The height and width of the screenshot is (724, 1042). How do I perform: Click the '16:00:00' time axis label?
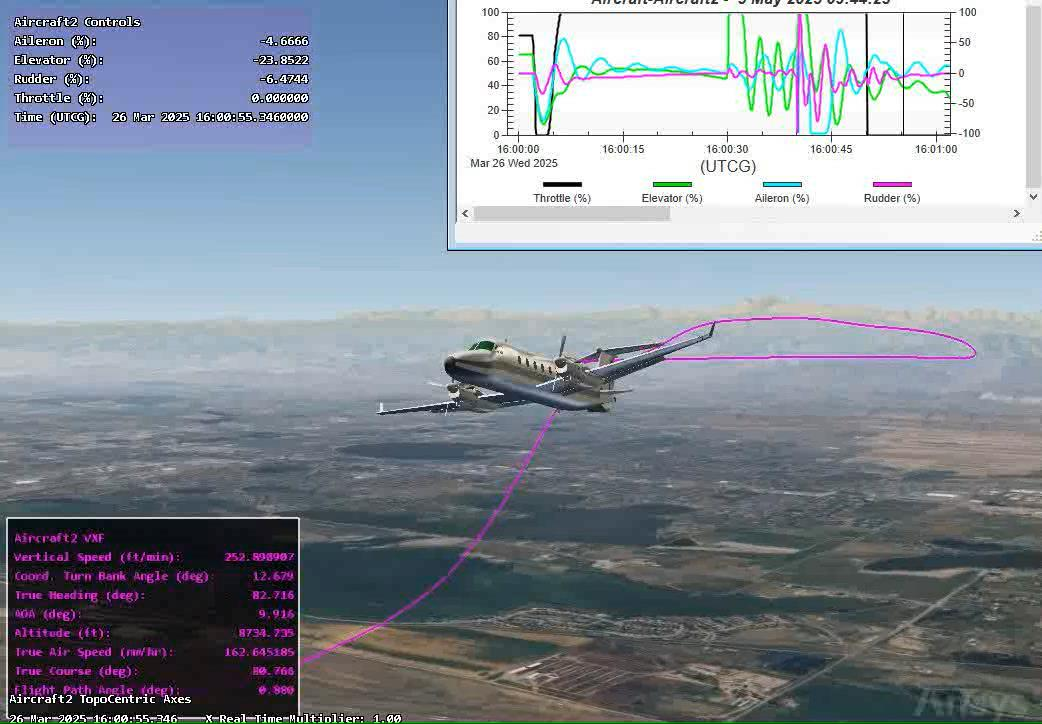[x=518, y=150]
